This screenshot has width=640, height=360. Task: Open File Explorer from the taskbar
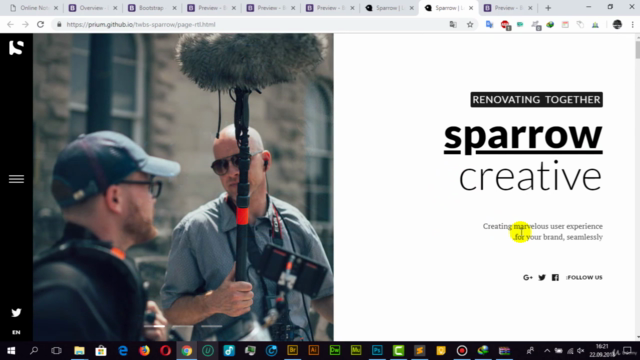click(x=79, y=351)
